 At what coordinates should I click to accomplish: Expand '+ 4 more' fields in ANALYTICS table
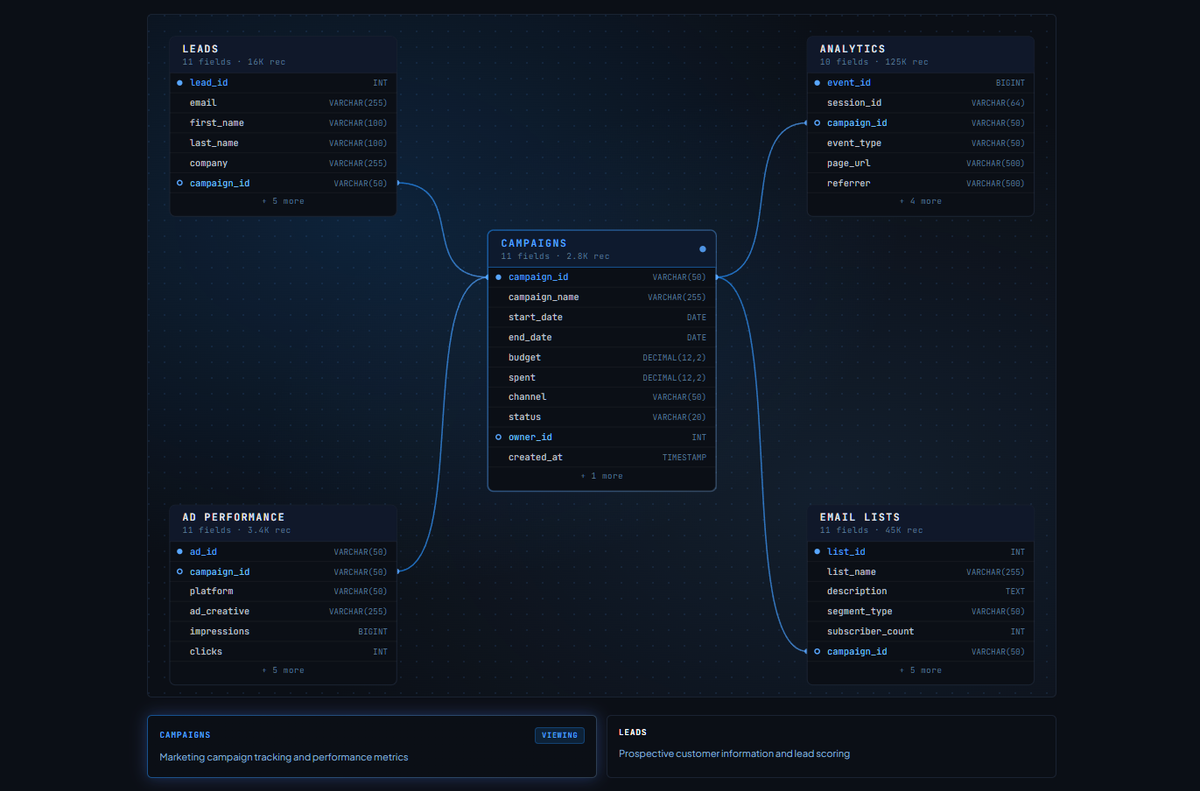pos(920,201)
